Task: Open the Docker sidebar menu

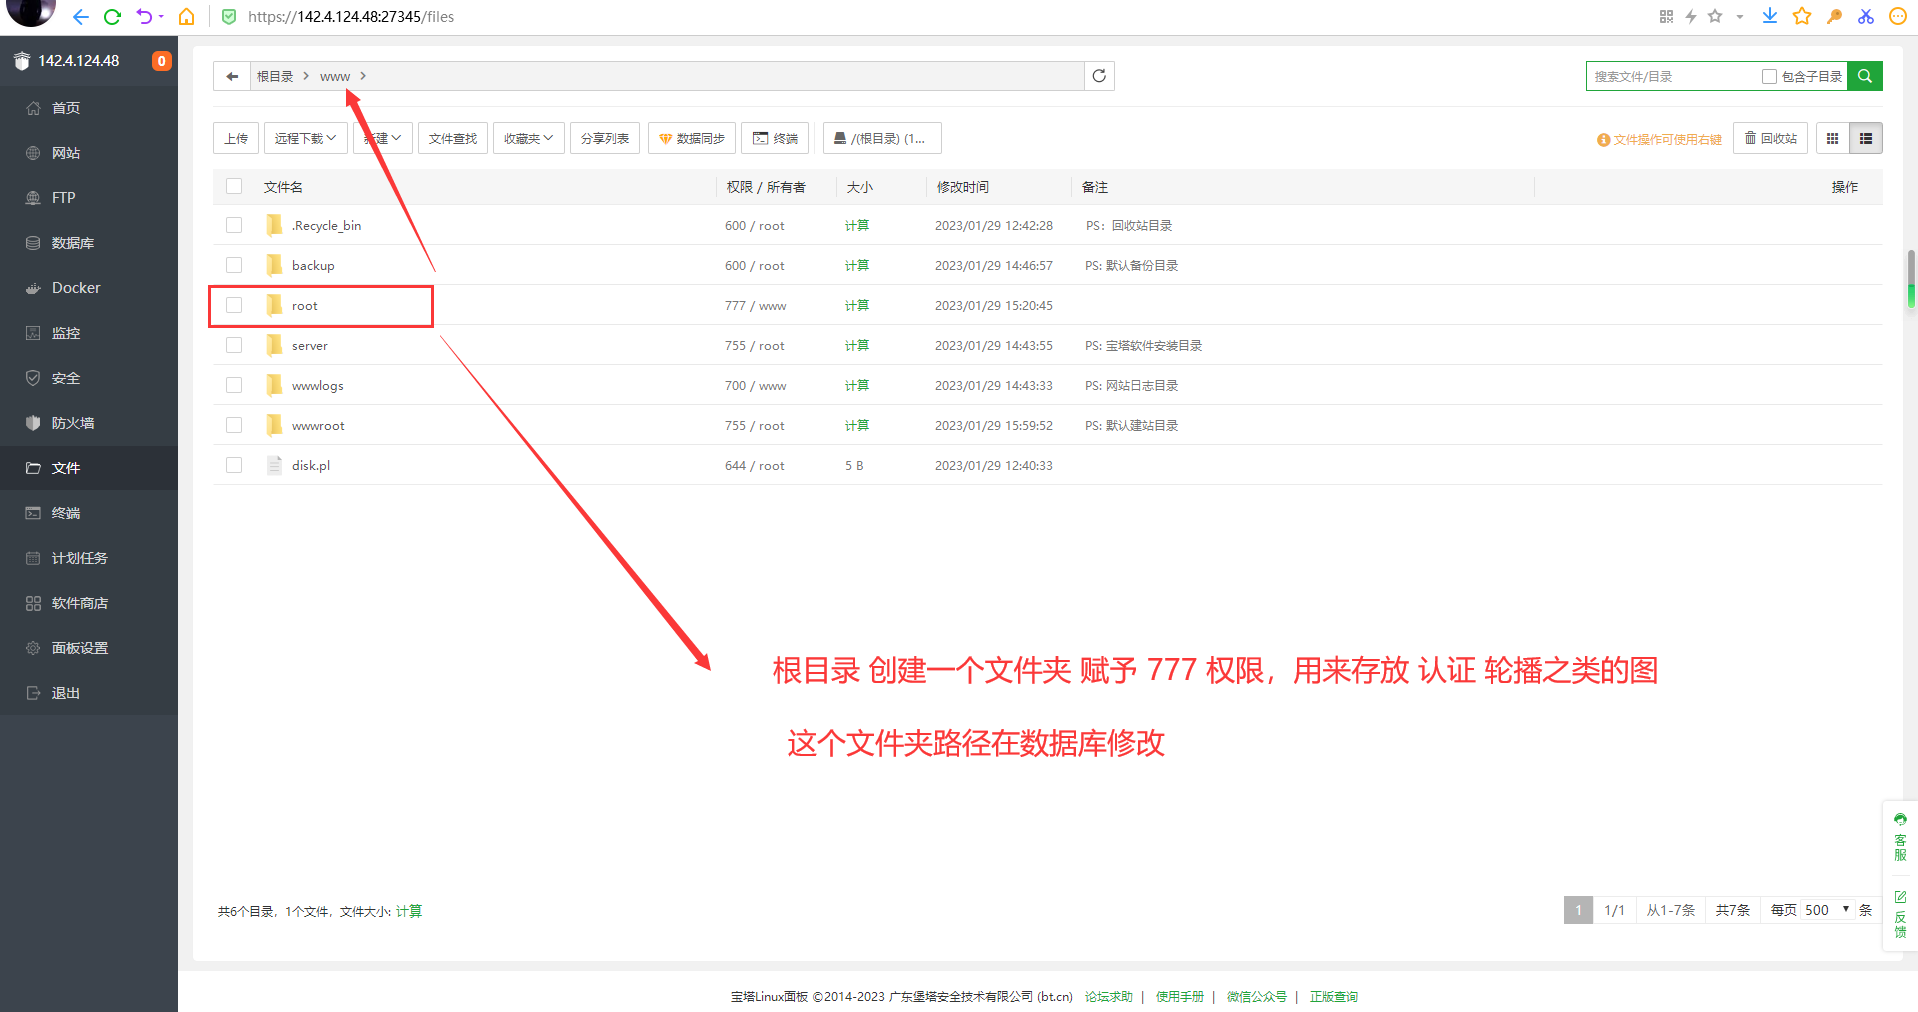Action: pyautogui.click(x=89, y=288)
